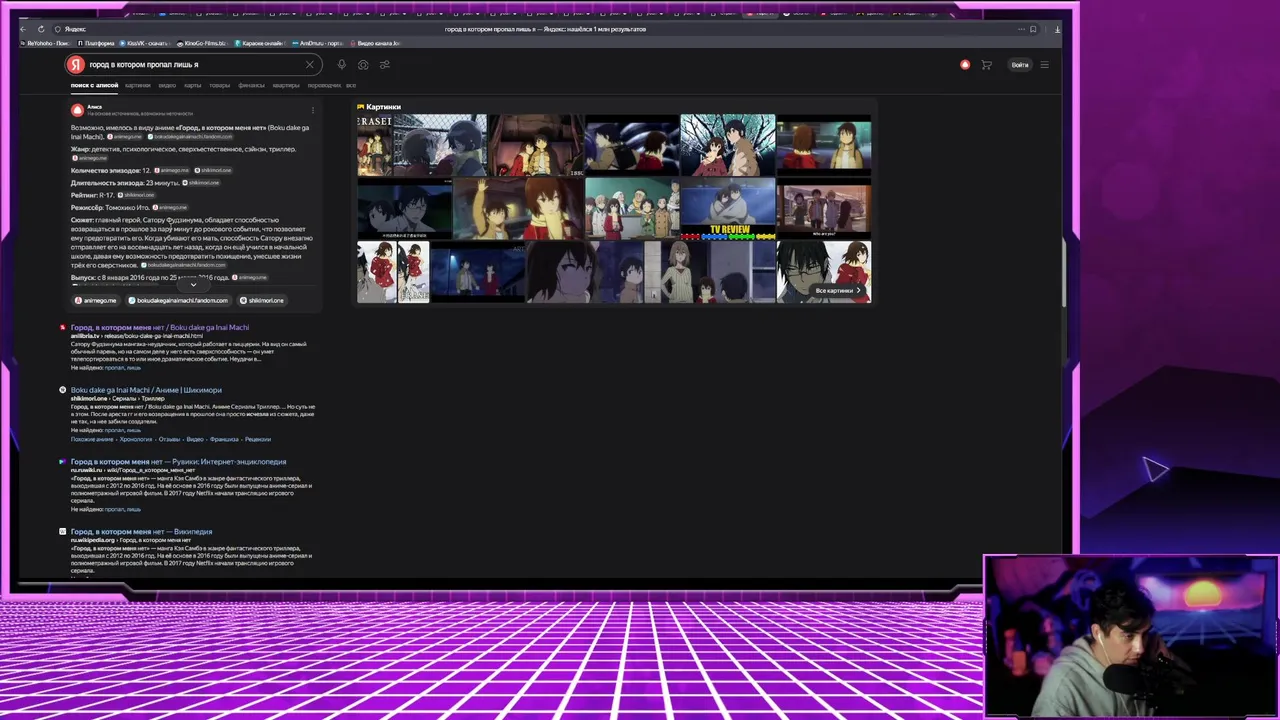Open 'Рецензии' sitelink under Shikimori result

click(x=258, y=439)
